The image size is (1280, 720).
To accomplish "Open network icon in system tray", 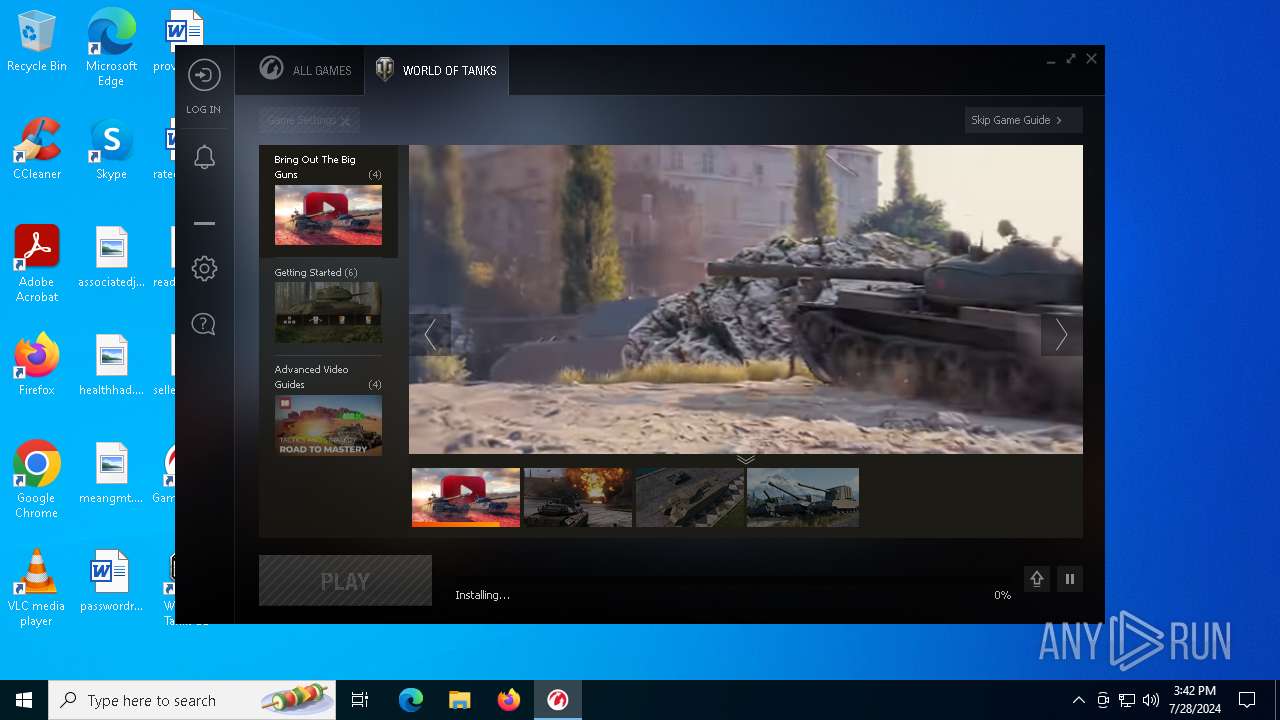I will pos(1127,700).
